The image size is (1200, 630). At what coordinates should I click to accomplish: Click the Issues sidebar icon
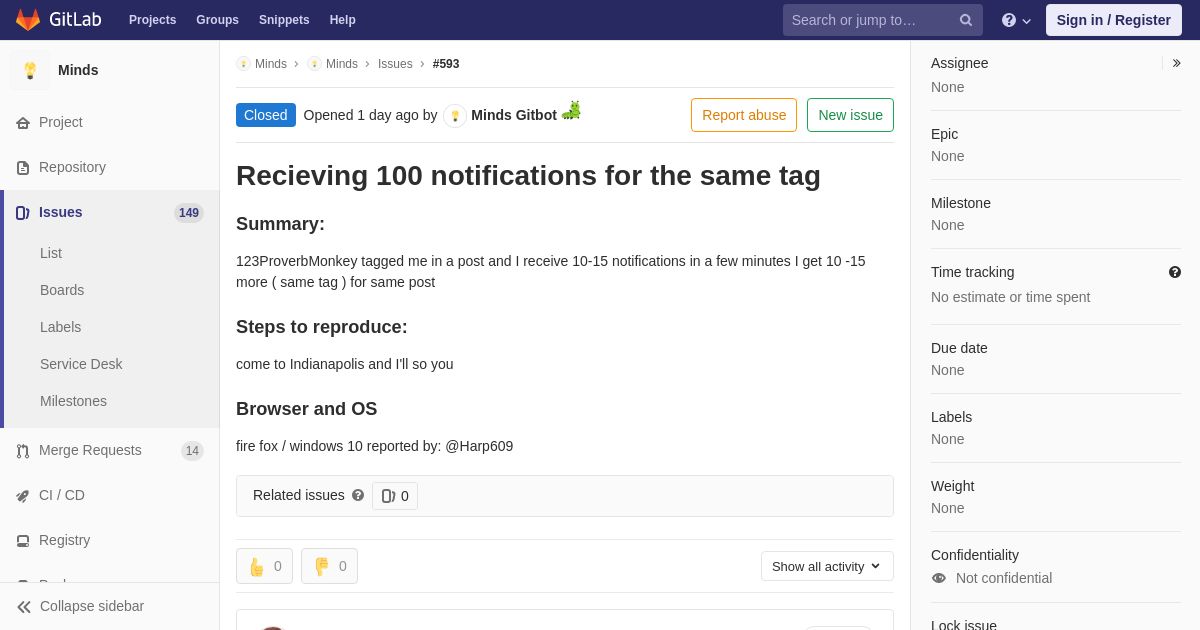pyautogui.click(x=23, y=213)
